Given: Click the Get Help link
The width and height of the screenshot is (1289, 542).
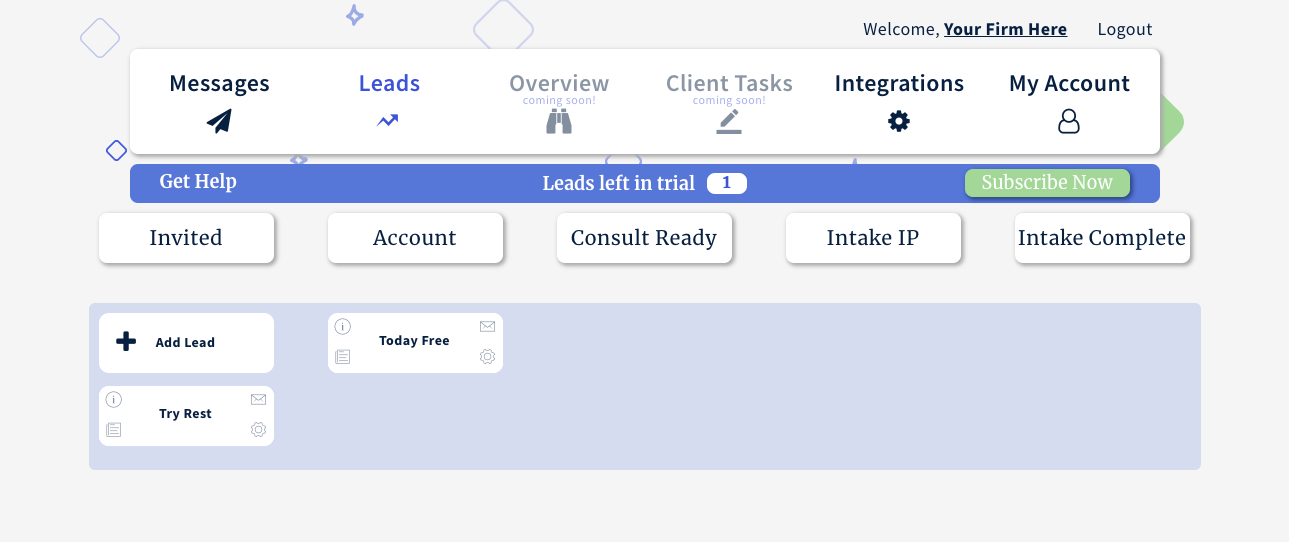Looking at the screenshot, I should (198, 181).
